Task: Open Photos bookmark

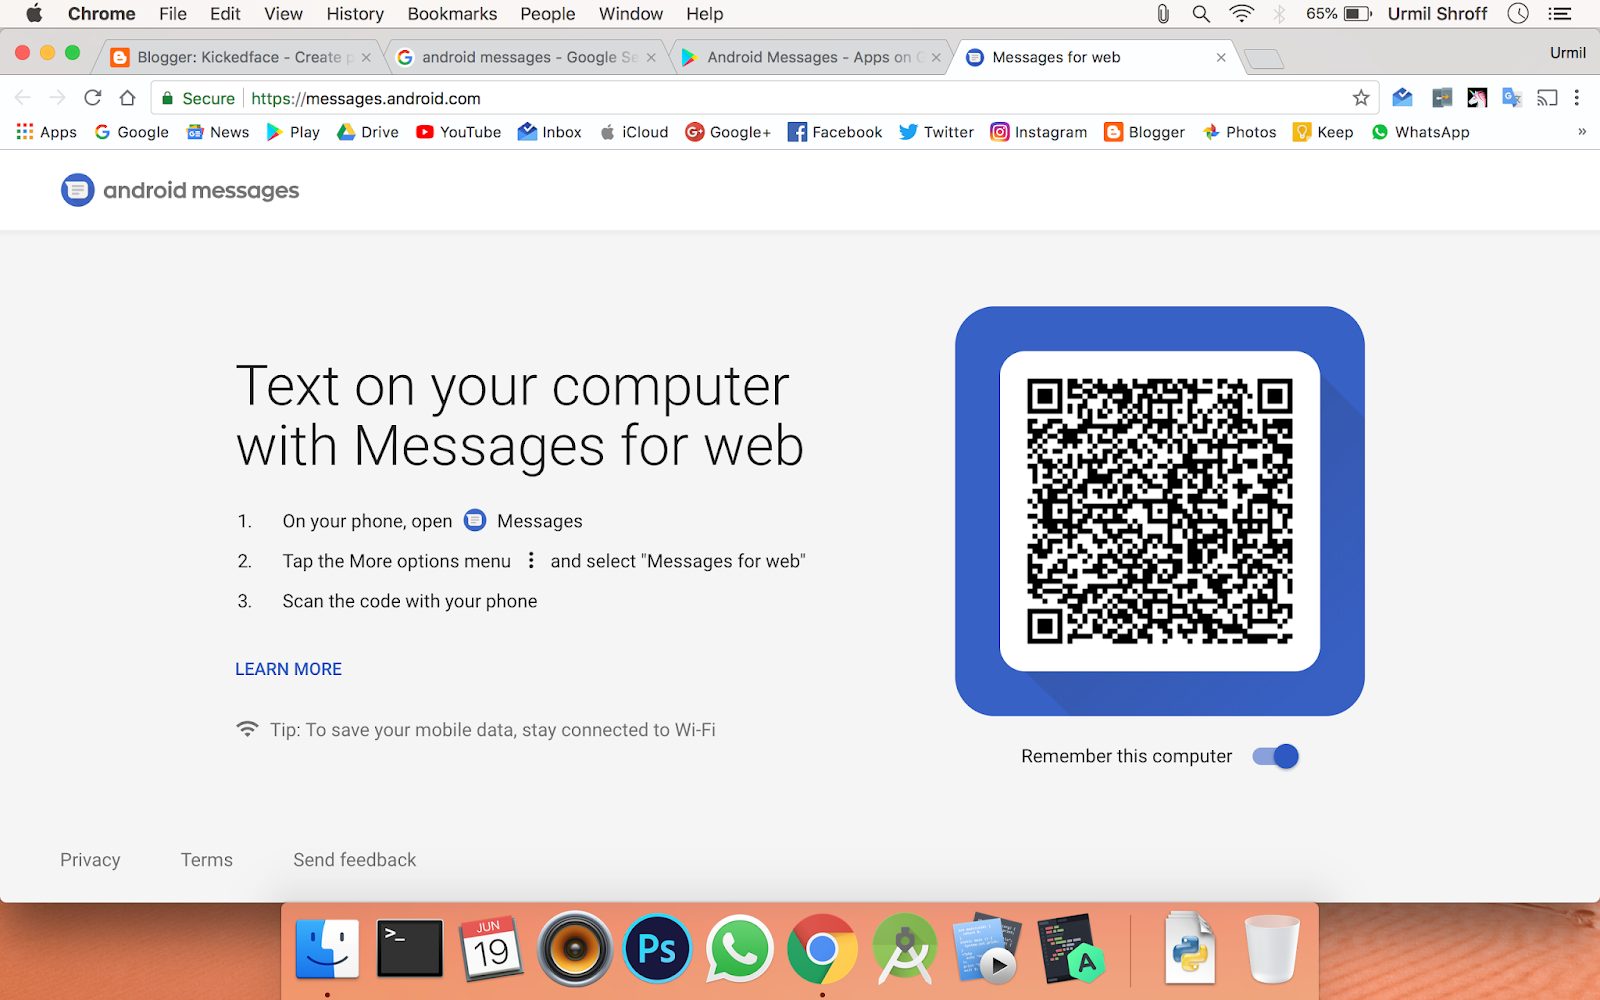Action: click(x=1240, y=132)
